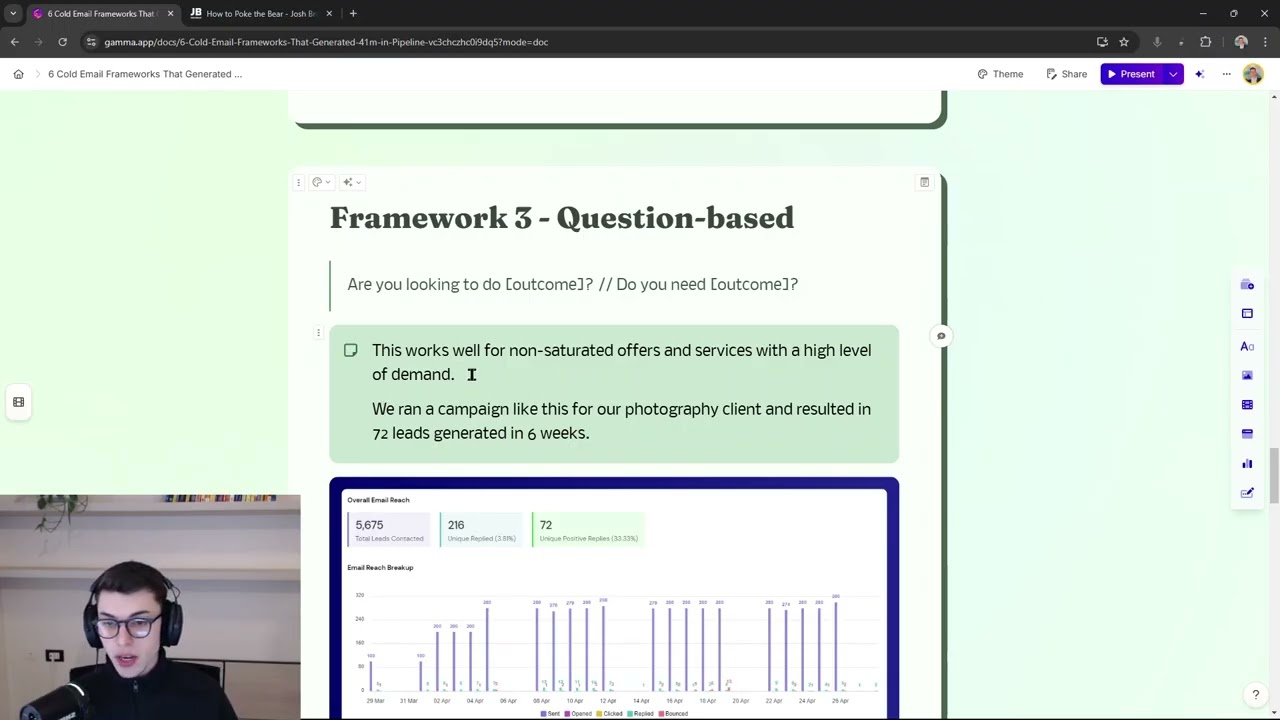Screen dimensions: 1280x720
Task: Open the comment bubble beside the callout
Action: [941, 336]
